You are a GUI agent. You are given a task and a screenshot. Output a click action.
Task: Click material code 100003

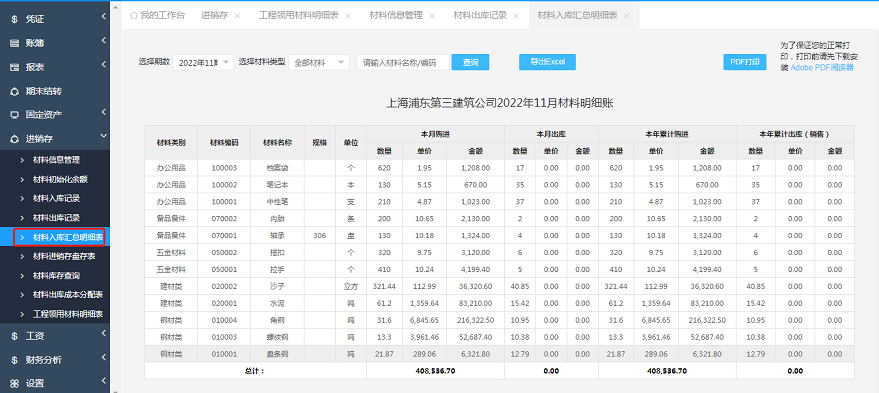pos(224,168)
